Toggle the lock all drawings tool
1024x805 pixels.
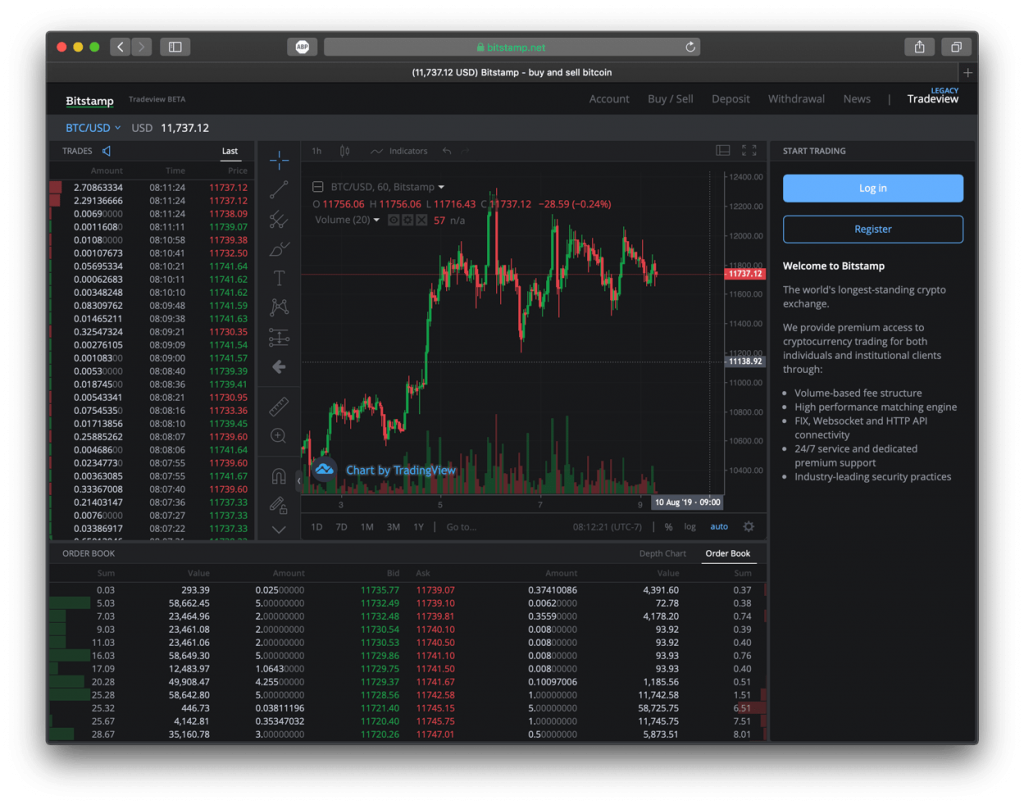(x=279, y=505)
